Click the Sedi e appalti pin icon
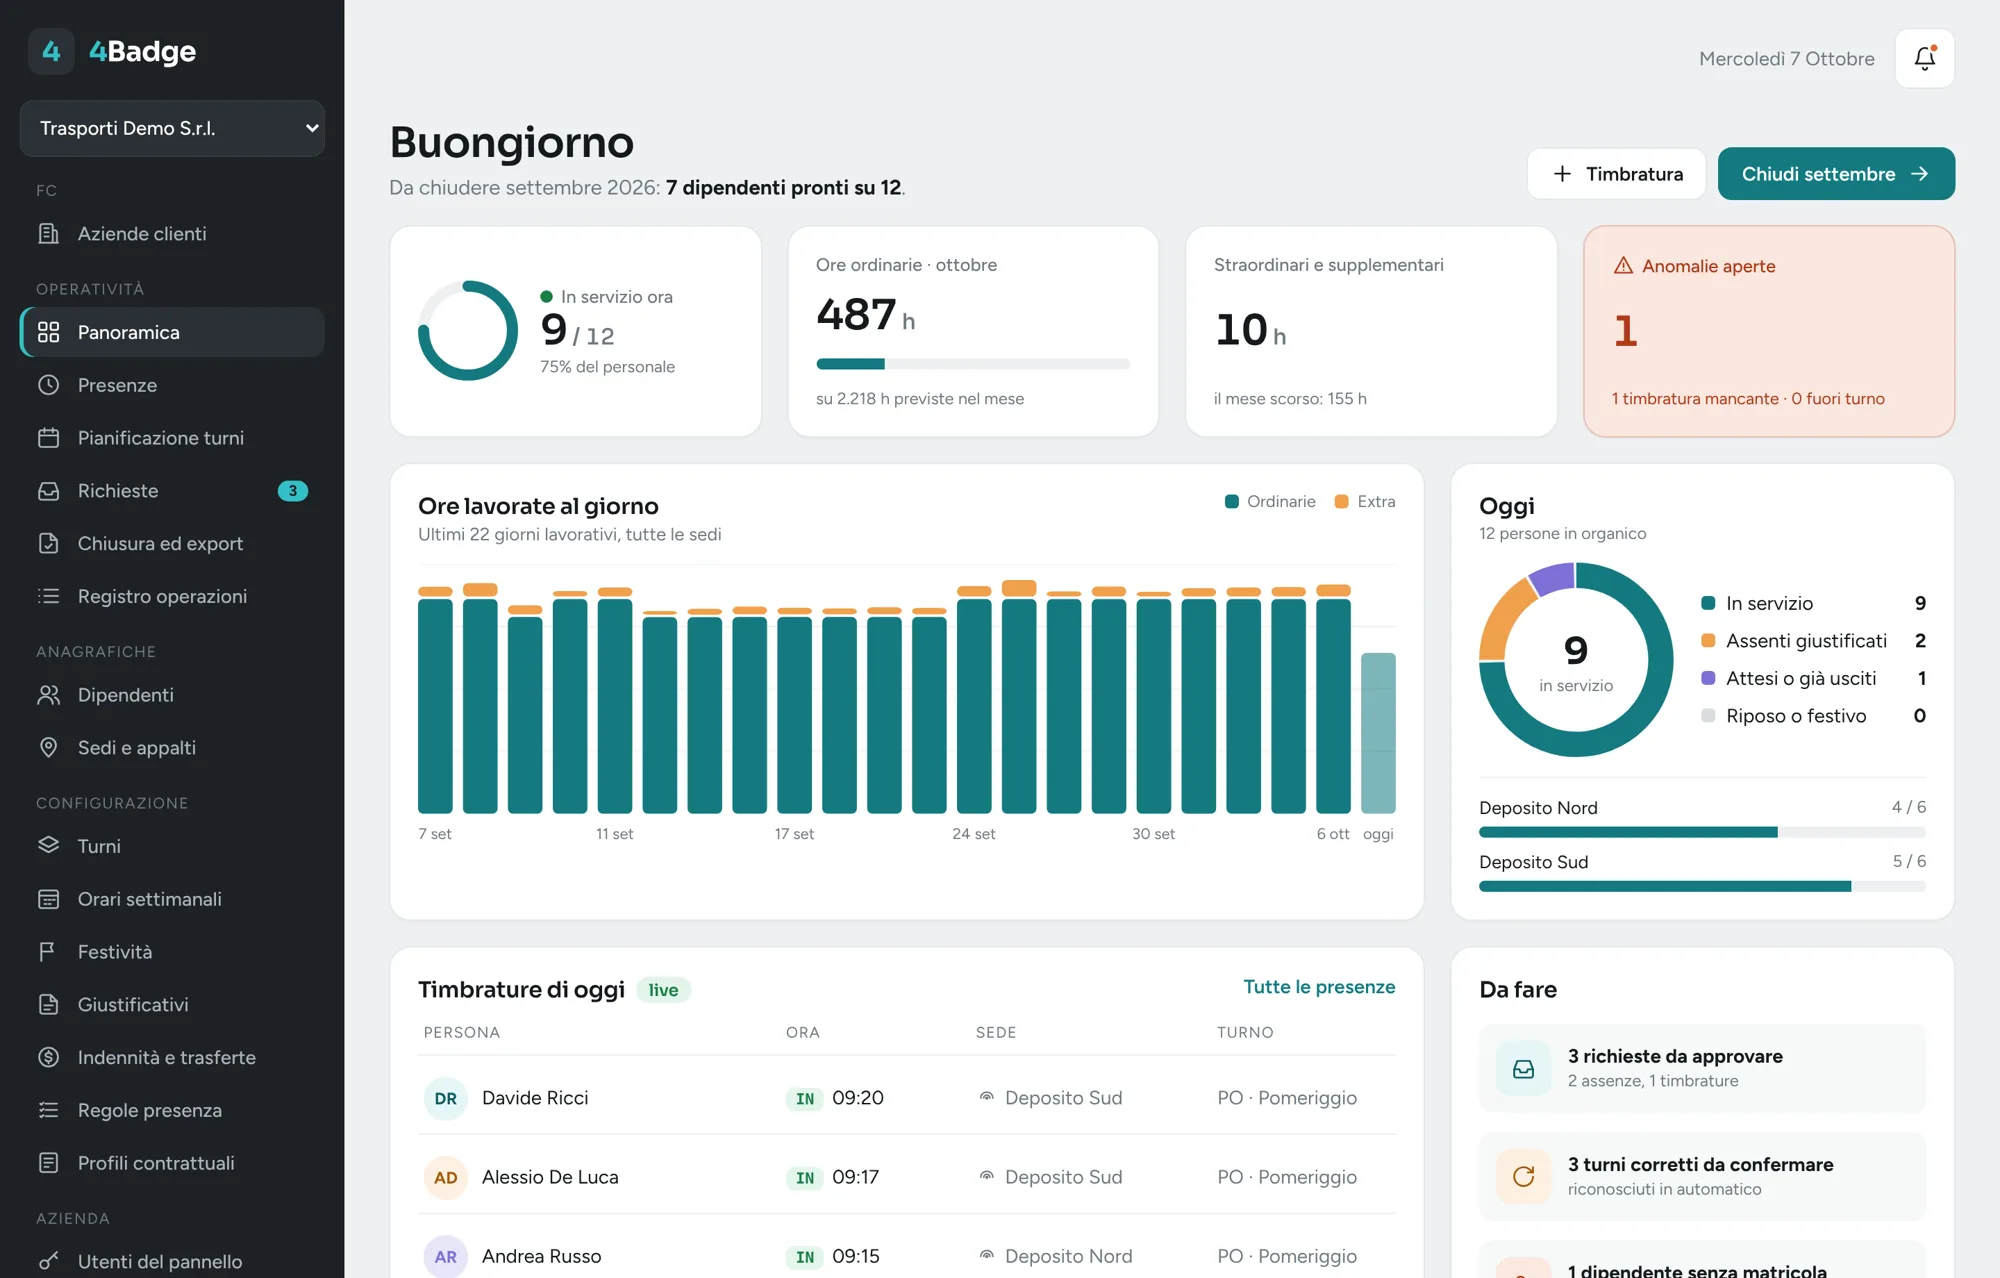The width and height of the screenshot is (2000, 1278). pyautogui.click(x=48, y=748)
